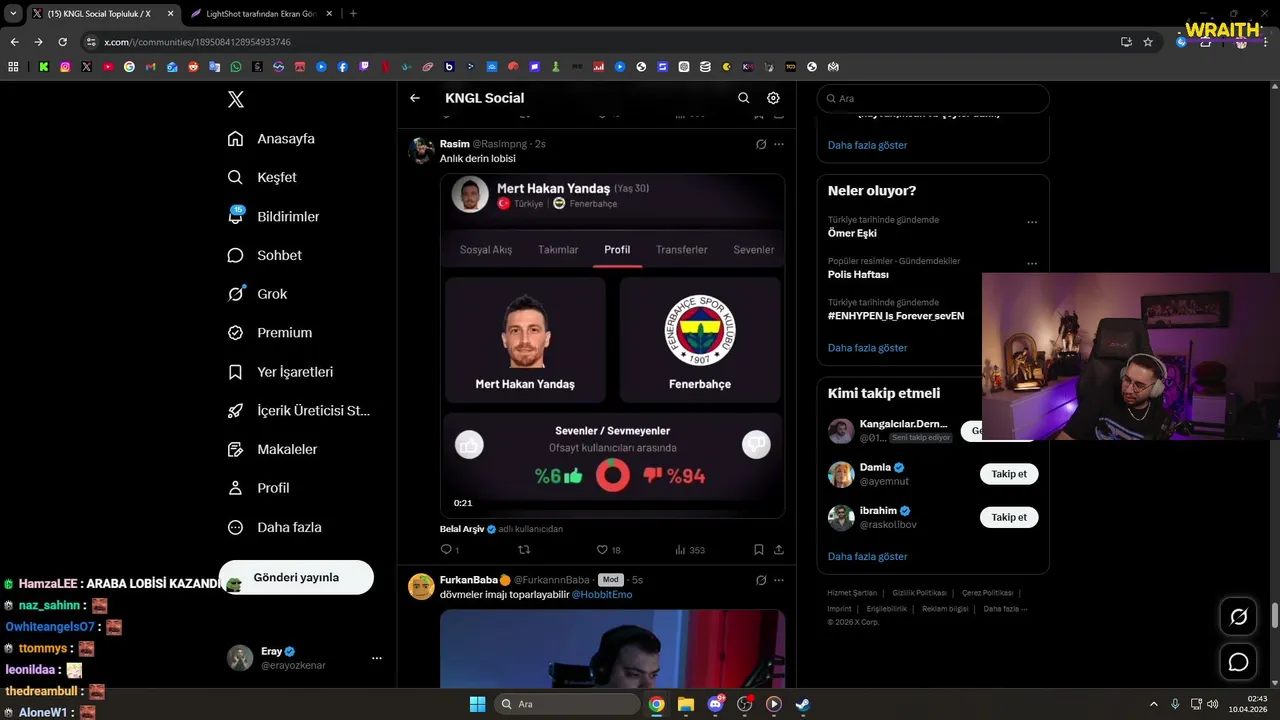
Task: Click the Ara search field on X
Action: point(933,99)
